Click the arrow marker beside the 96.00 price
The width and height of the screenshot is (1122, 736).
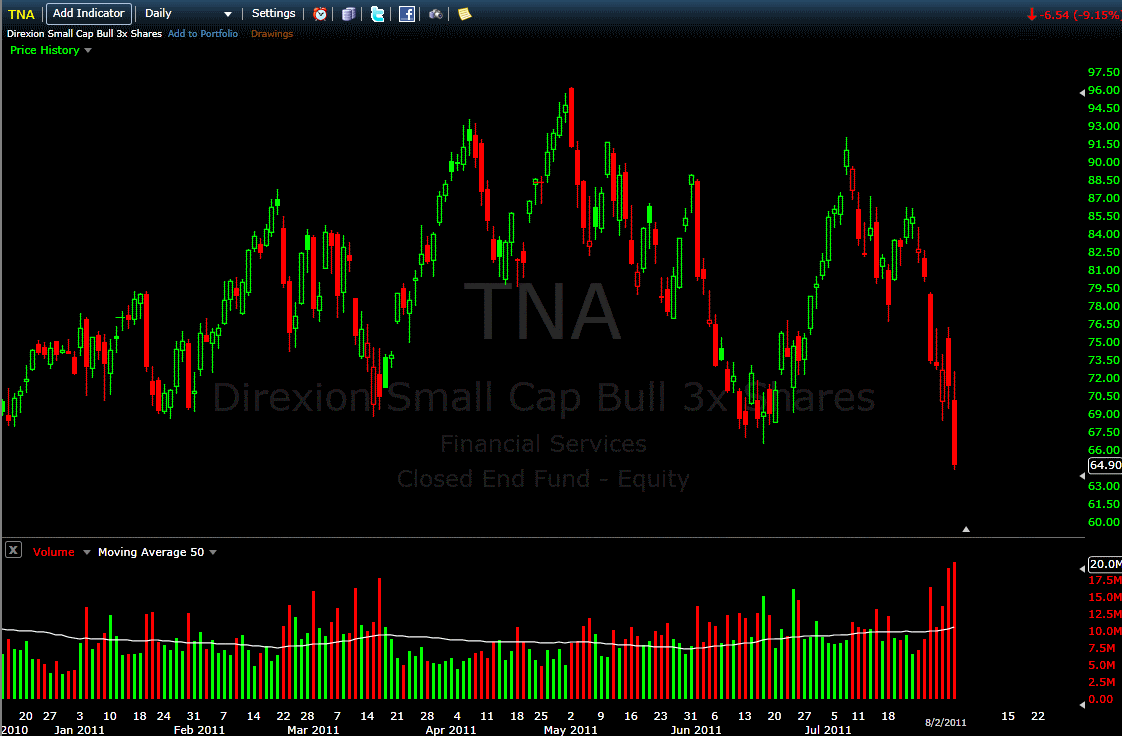[1082, 92]
